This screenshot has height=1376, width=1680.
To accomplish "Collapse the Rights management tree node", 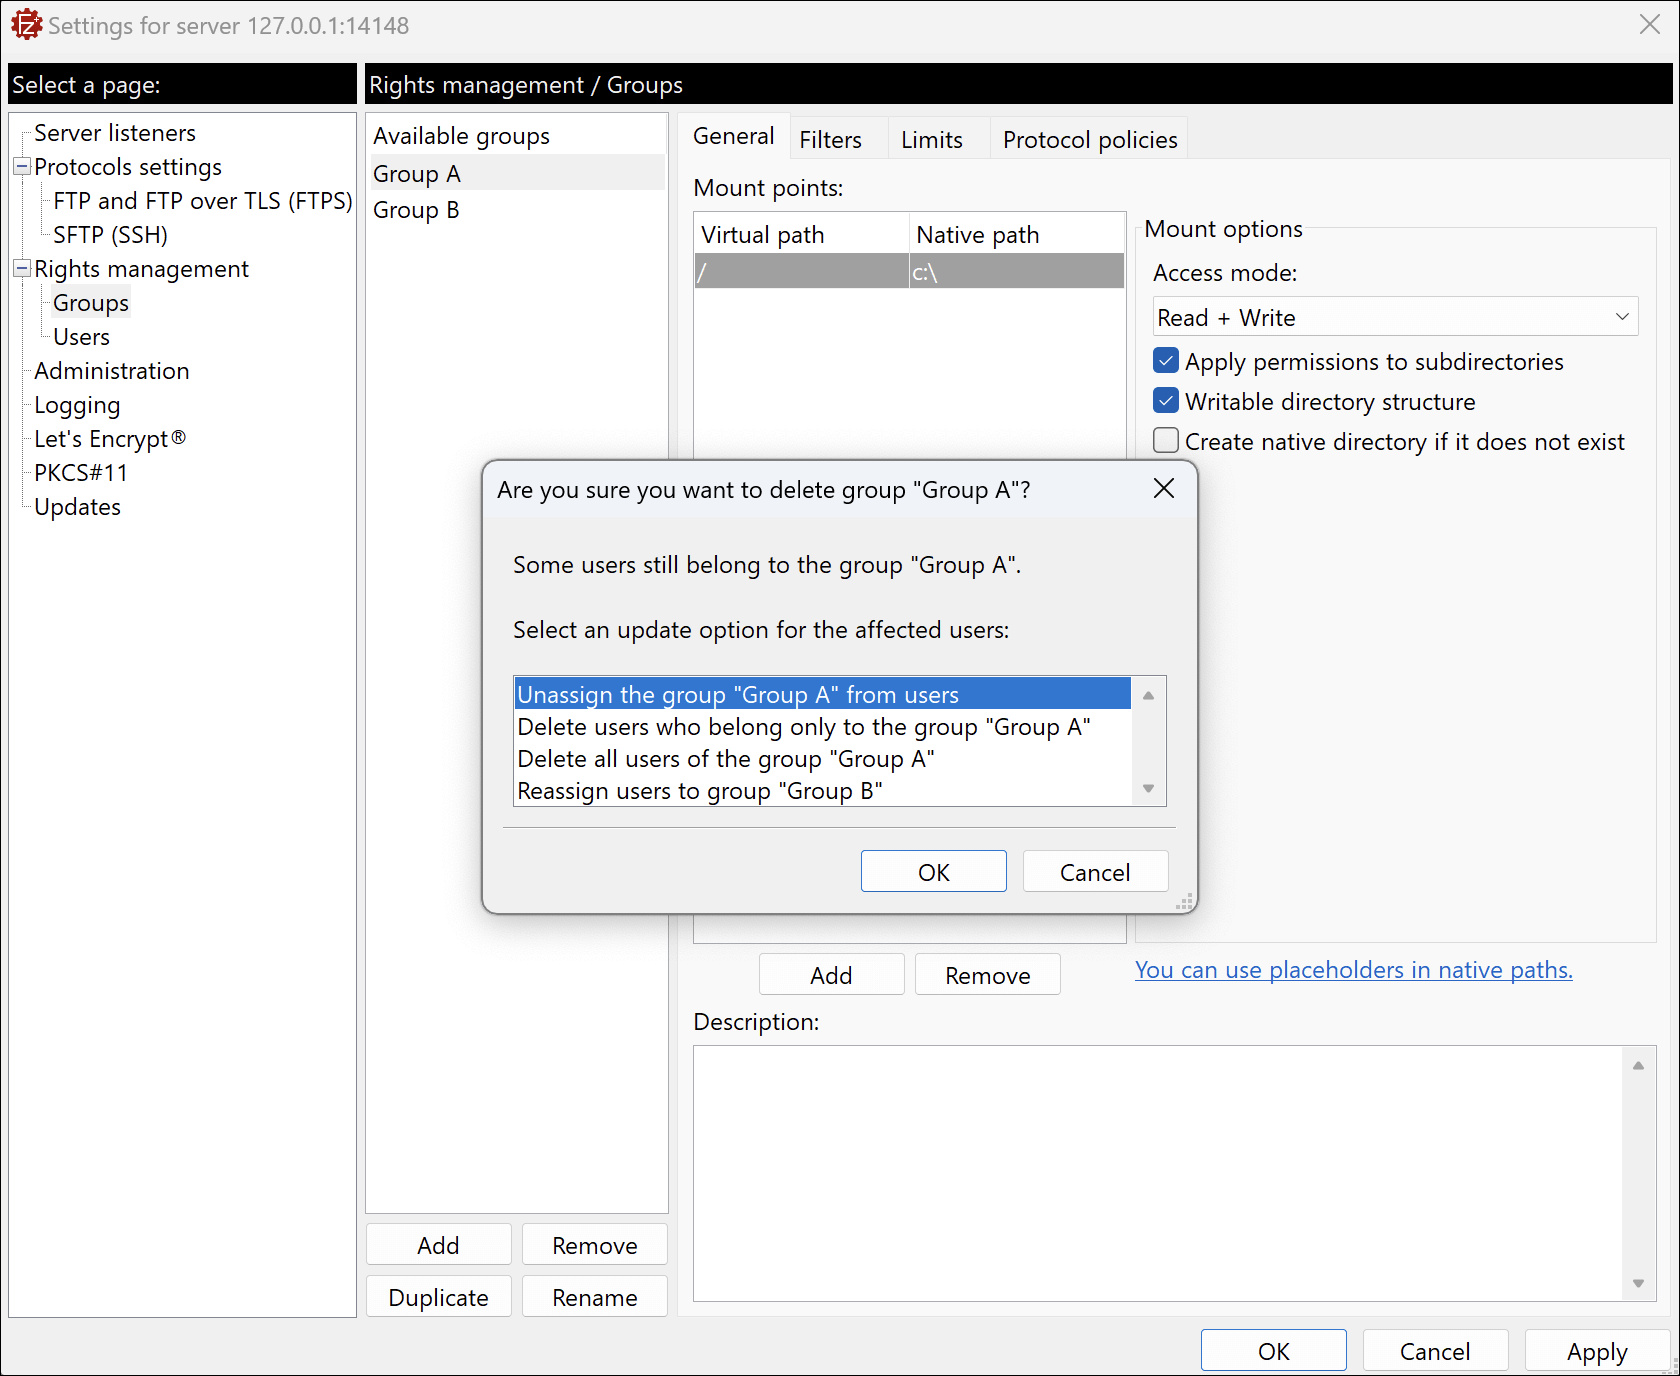I will point(21,269).
